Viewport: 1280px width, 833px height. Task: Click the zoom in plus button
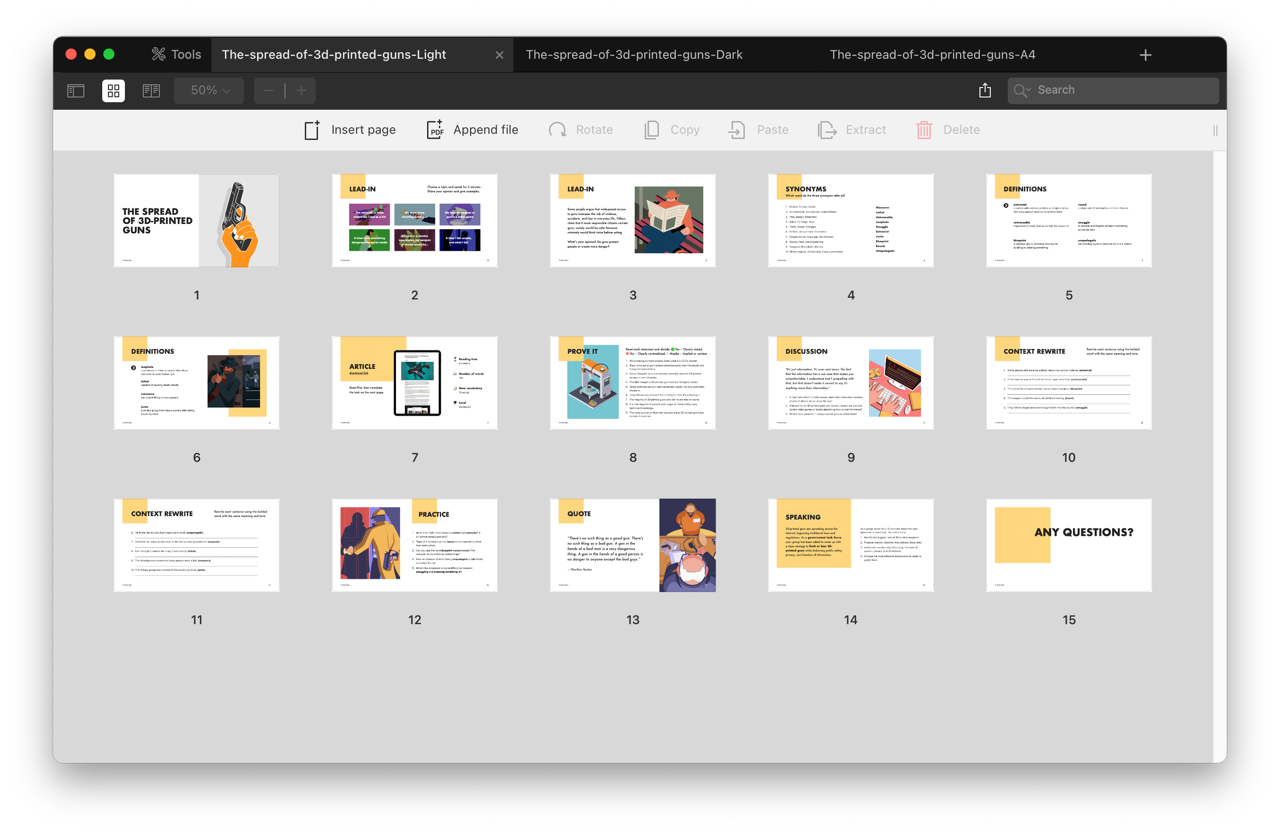tap(301, 91)
